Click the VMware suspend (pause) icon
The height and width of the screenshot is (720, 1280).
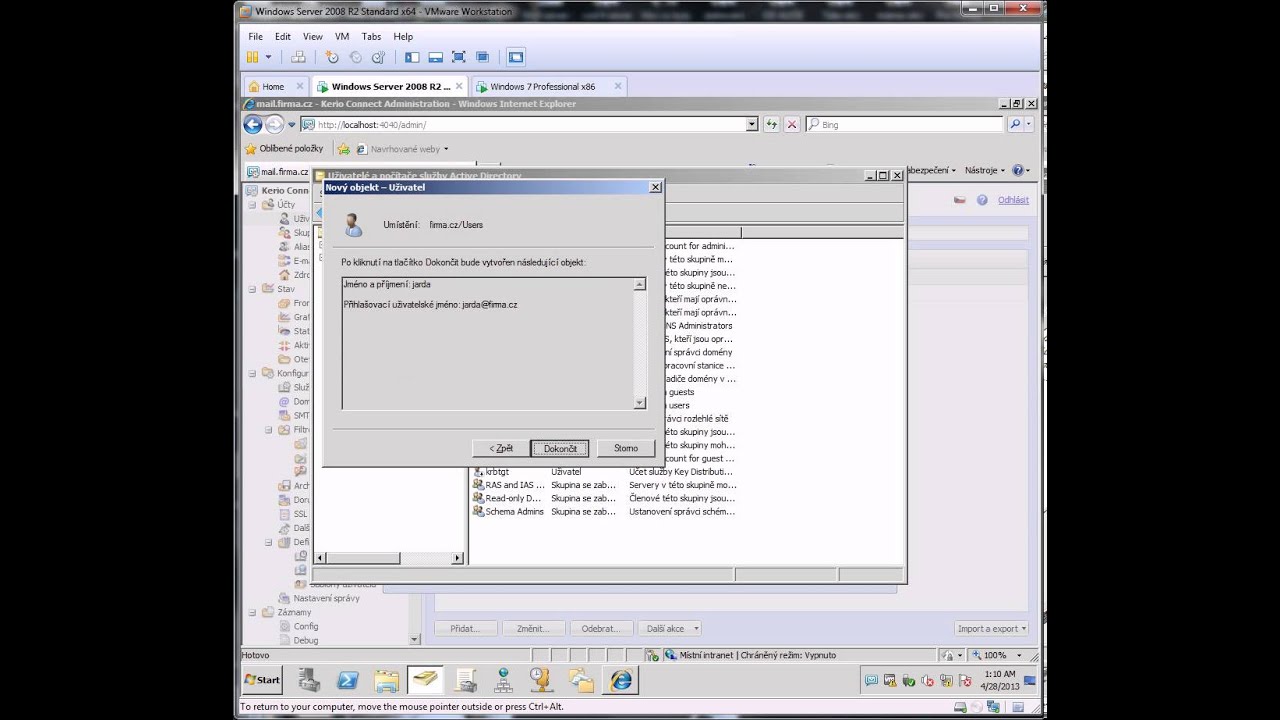pos(253,57)
